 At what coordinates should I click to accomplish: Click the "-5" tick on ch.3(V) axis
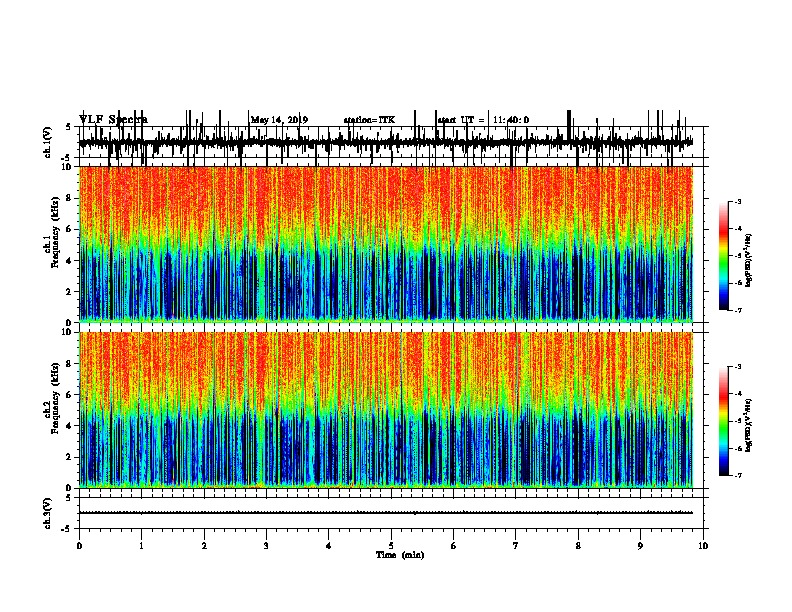pos(67,529)
